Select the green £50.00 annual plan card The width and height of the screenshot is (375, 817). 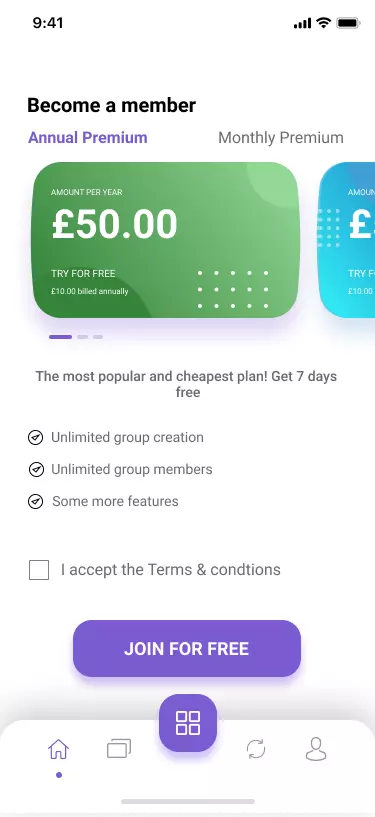(166, 240)
